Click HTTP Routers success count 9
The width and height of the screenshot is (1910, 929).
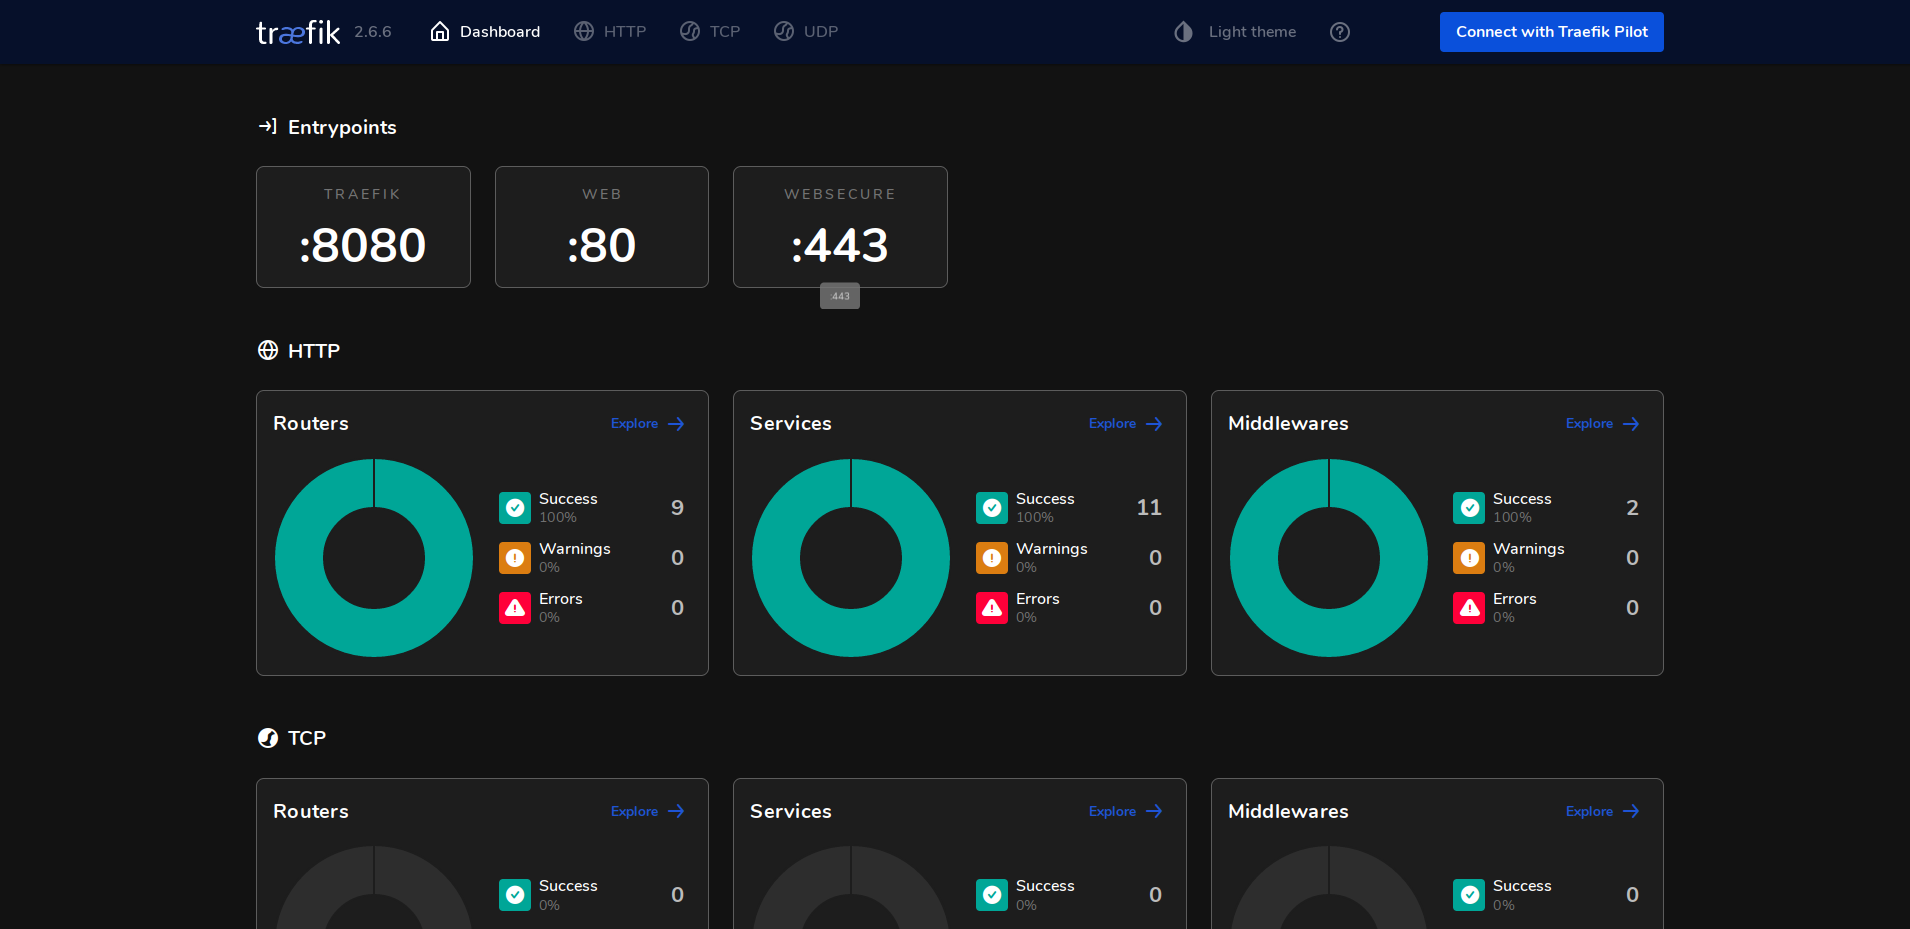677,508
